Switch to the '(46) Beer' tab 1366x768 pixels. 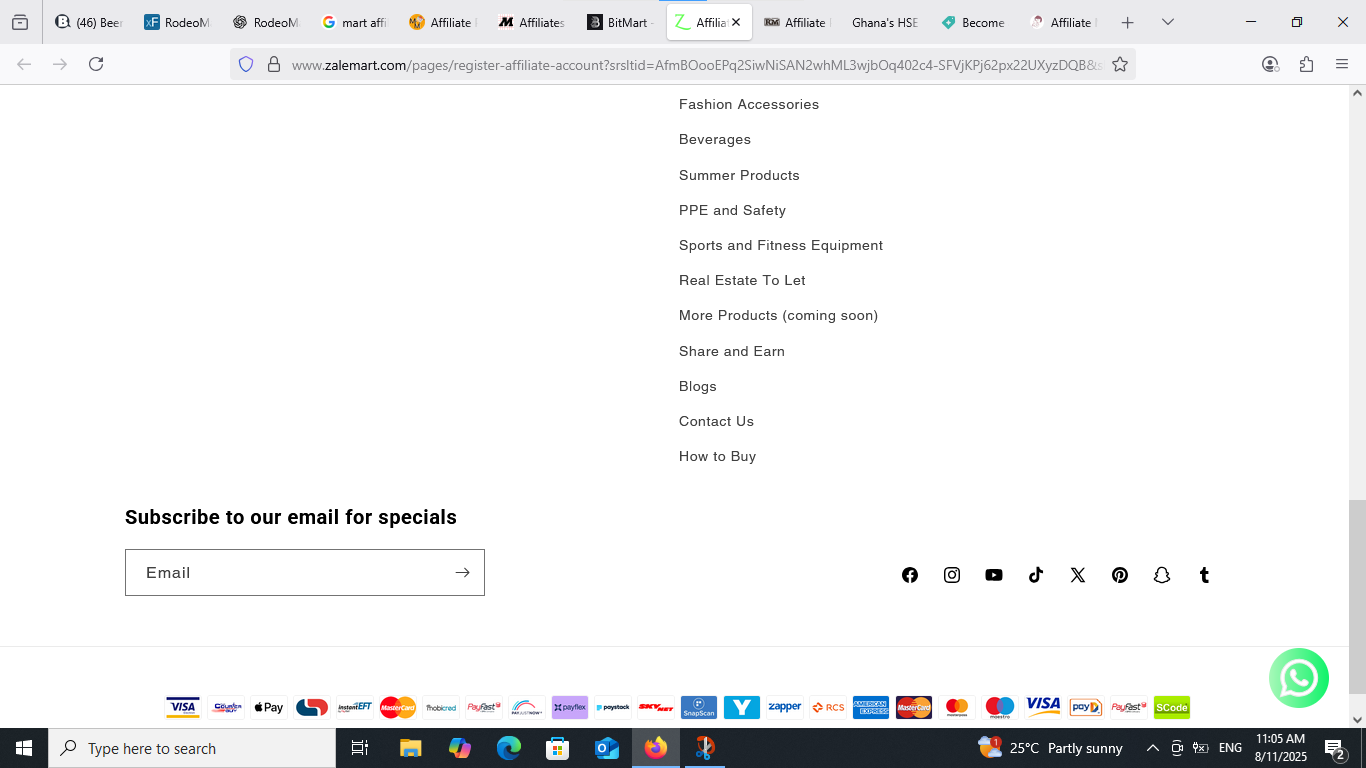click(88, 22)
